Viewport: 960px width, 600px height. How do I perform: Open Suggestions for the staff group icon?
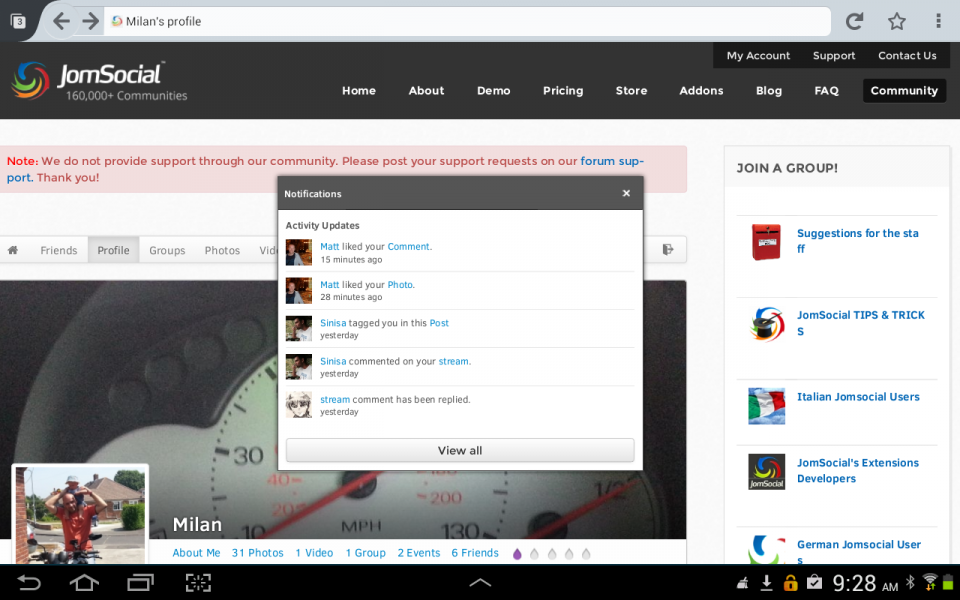pyautogui.click(x=766, y=241)
